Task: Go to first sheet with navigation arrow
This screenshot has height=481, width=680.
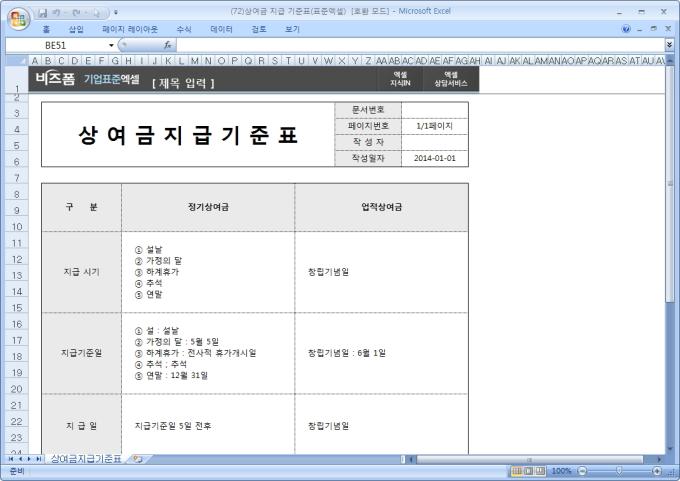Action: [10, 459]
